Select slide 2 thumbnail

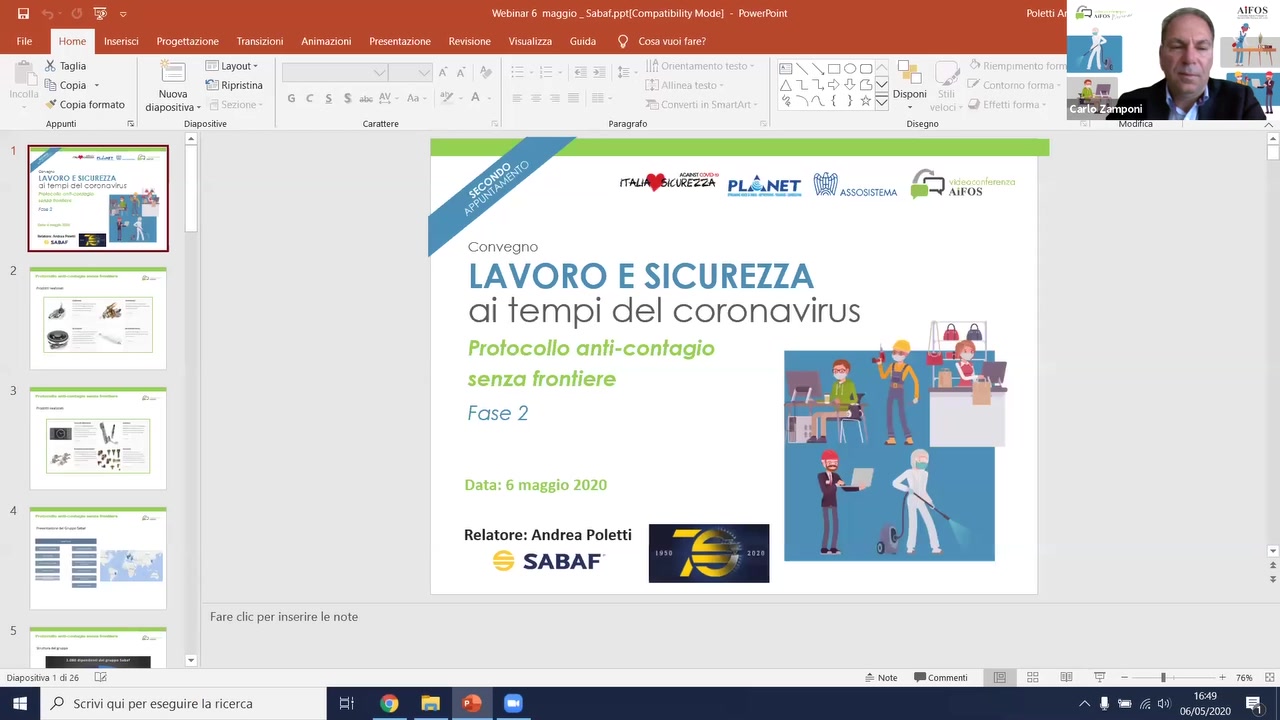[98, 318]
